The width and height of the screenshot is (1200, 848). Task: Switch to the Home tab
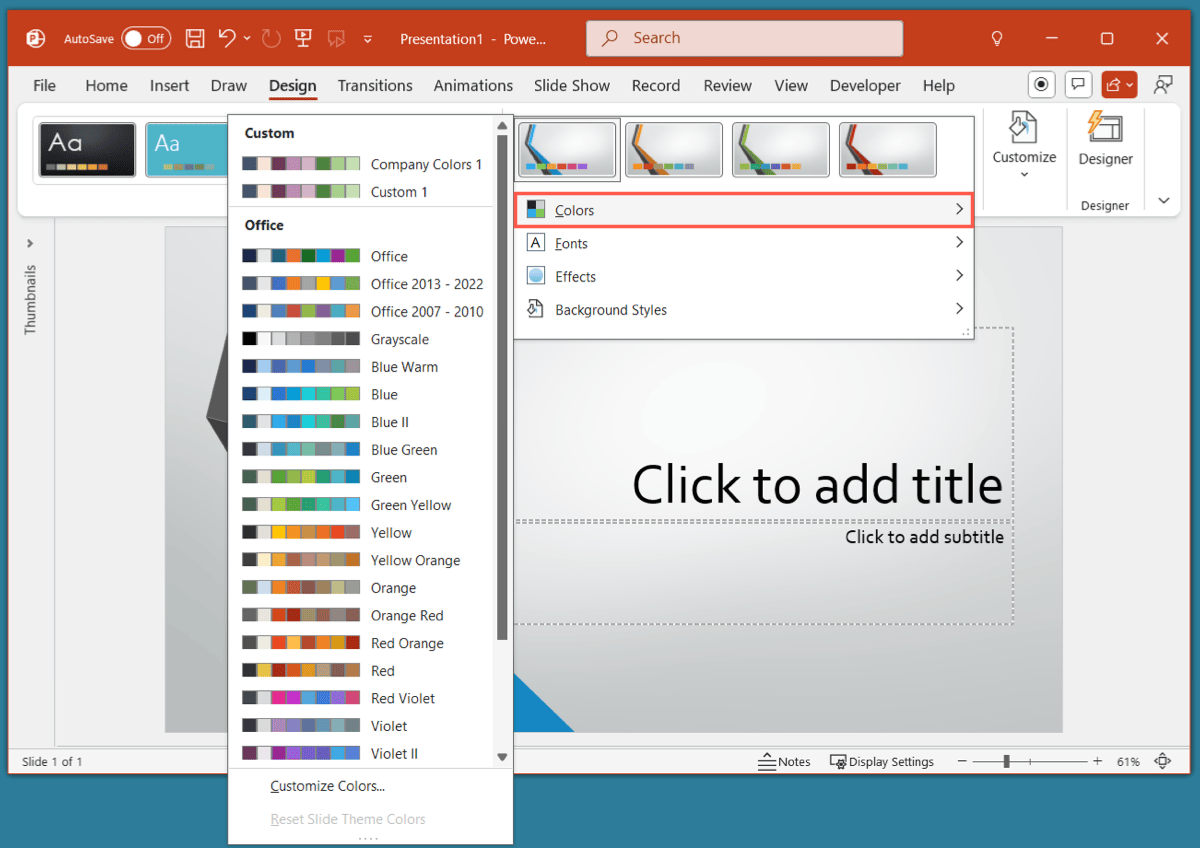pos(106,86)
